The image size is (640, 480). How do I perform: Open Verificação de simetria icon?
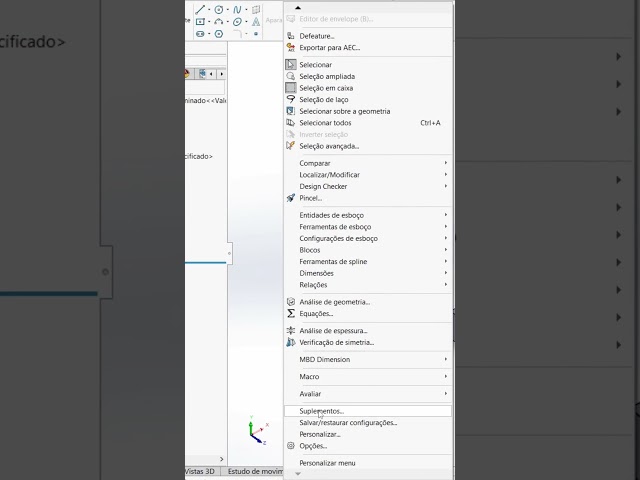coord(291,342)
